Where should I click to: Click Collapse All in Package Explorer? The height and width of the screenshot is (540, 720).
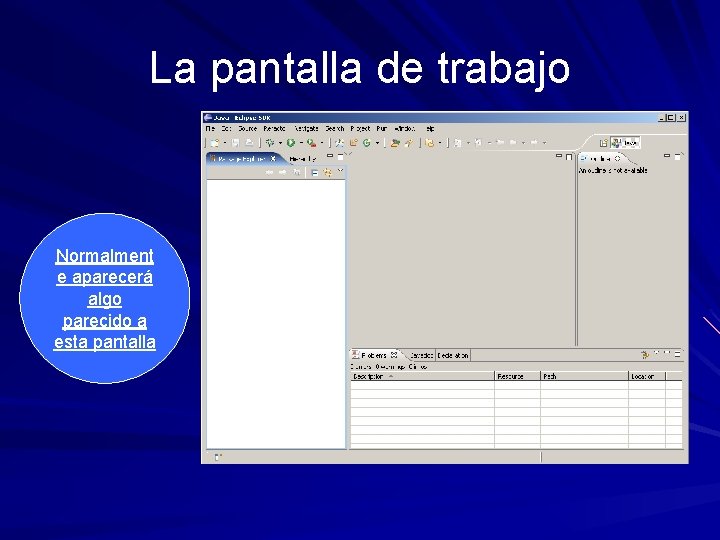315,173
